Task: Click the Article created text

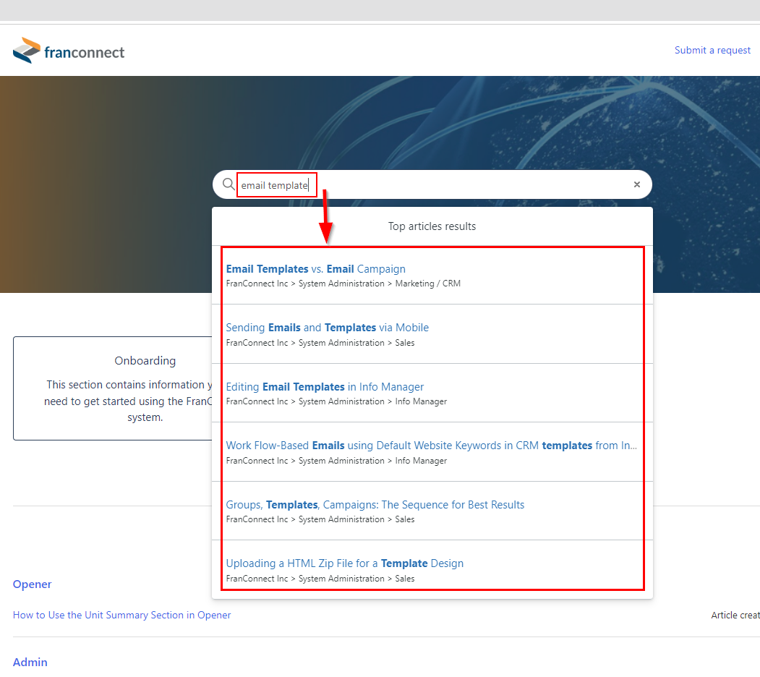Action: (x=735, y=615)
